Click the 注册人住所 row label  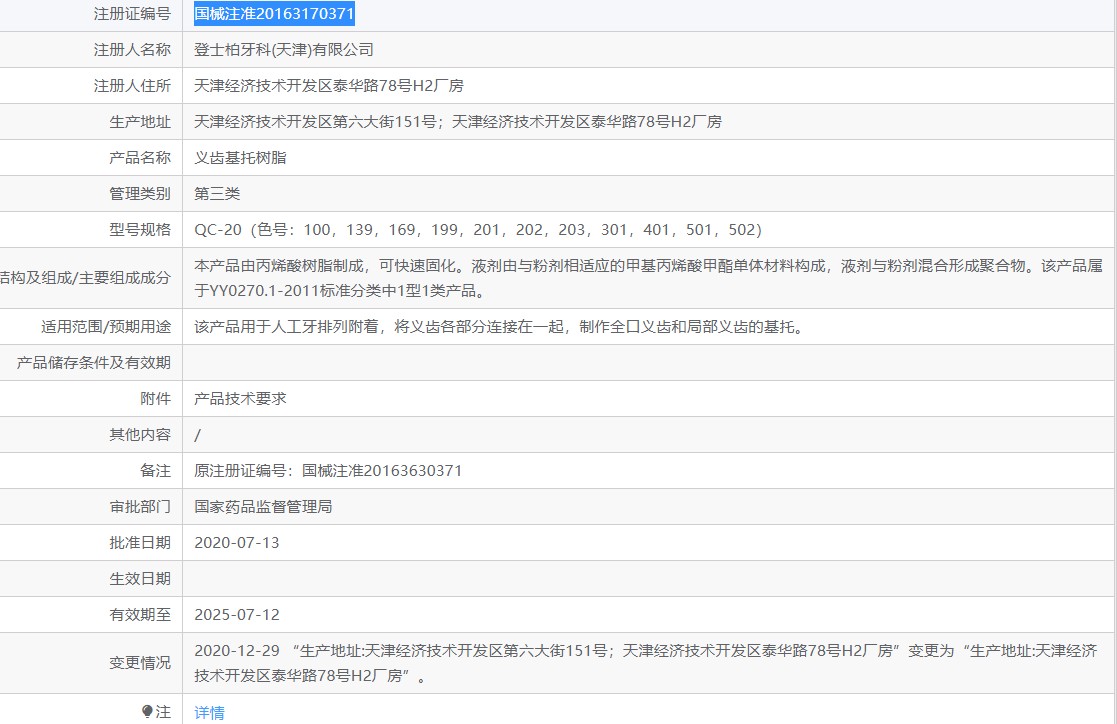point(133,86)
